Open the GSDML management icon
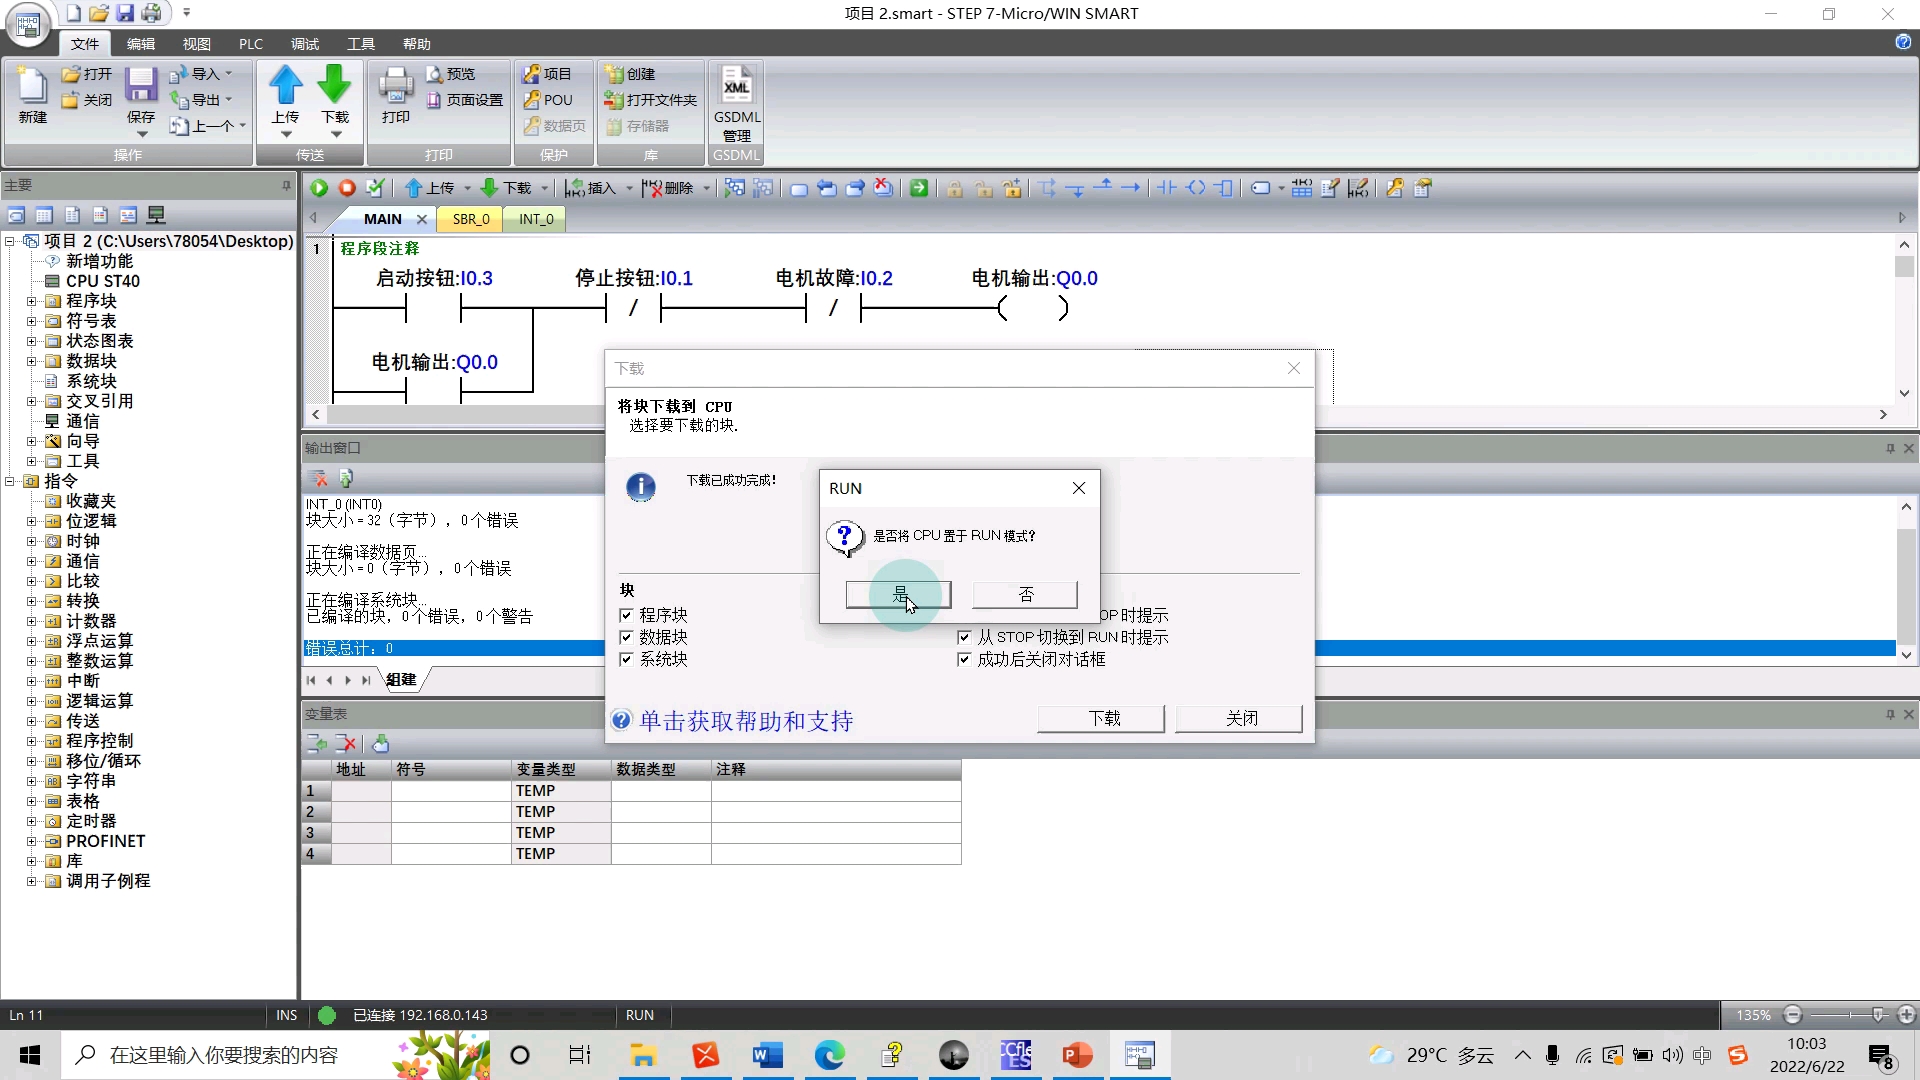This screenshot has width=1920, height=1080. [x=737, y=88]
